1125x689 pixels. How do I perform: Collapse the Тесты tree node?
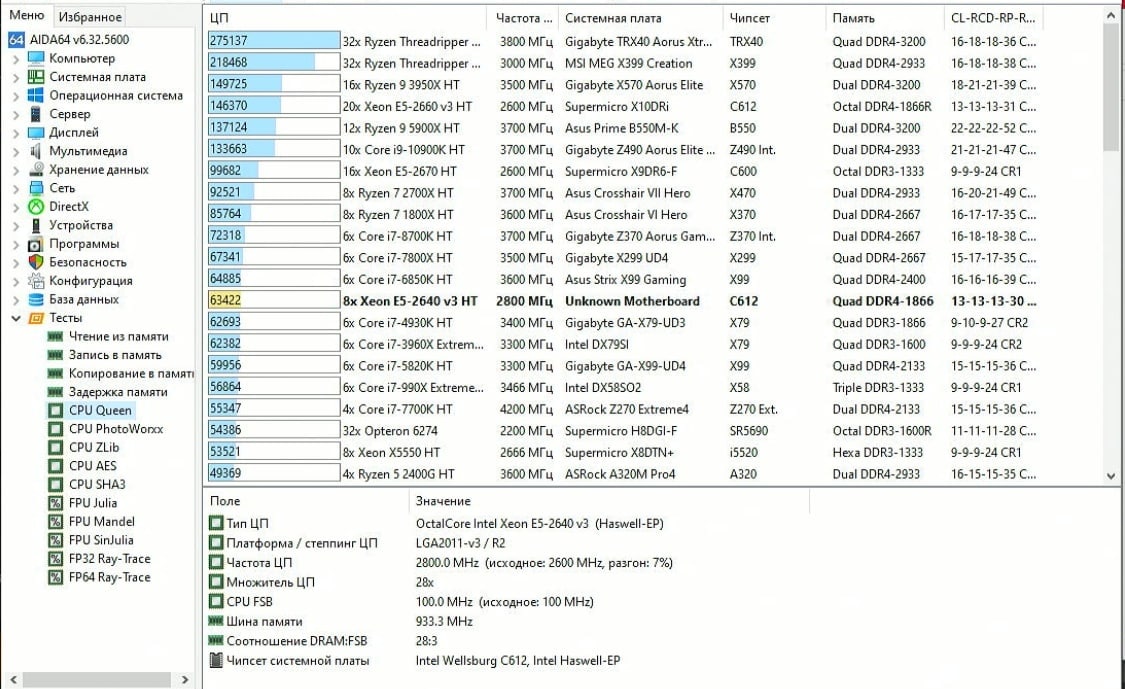[x=16, y=318]
